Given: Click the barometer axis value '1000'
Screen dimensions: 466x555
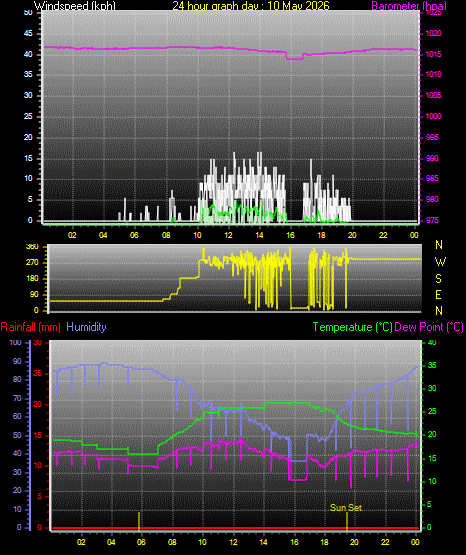Looking at the screenshot, I should point(433,116).
